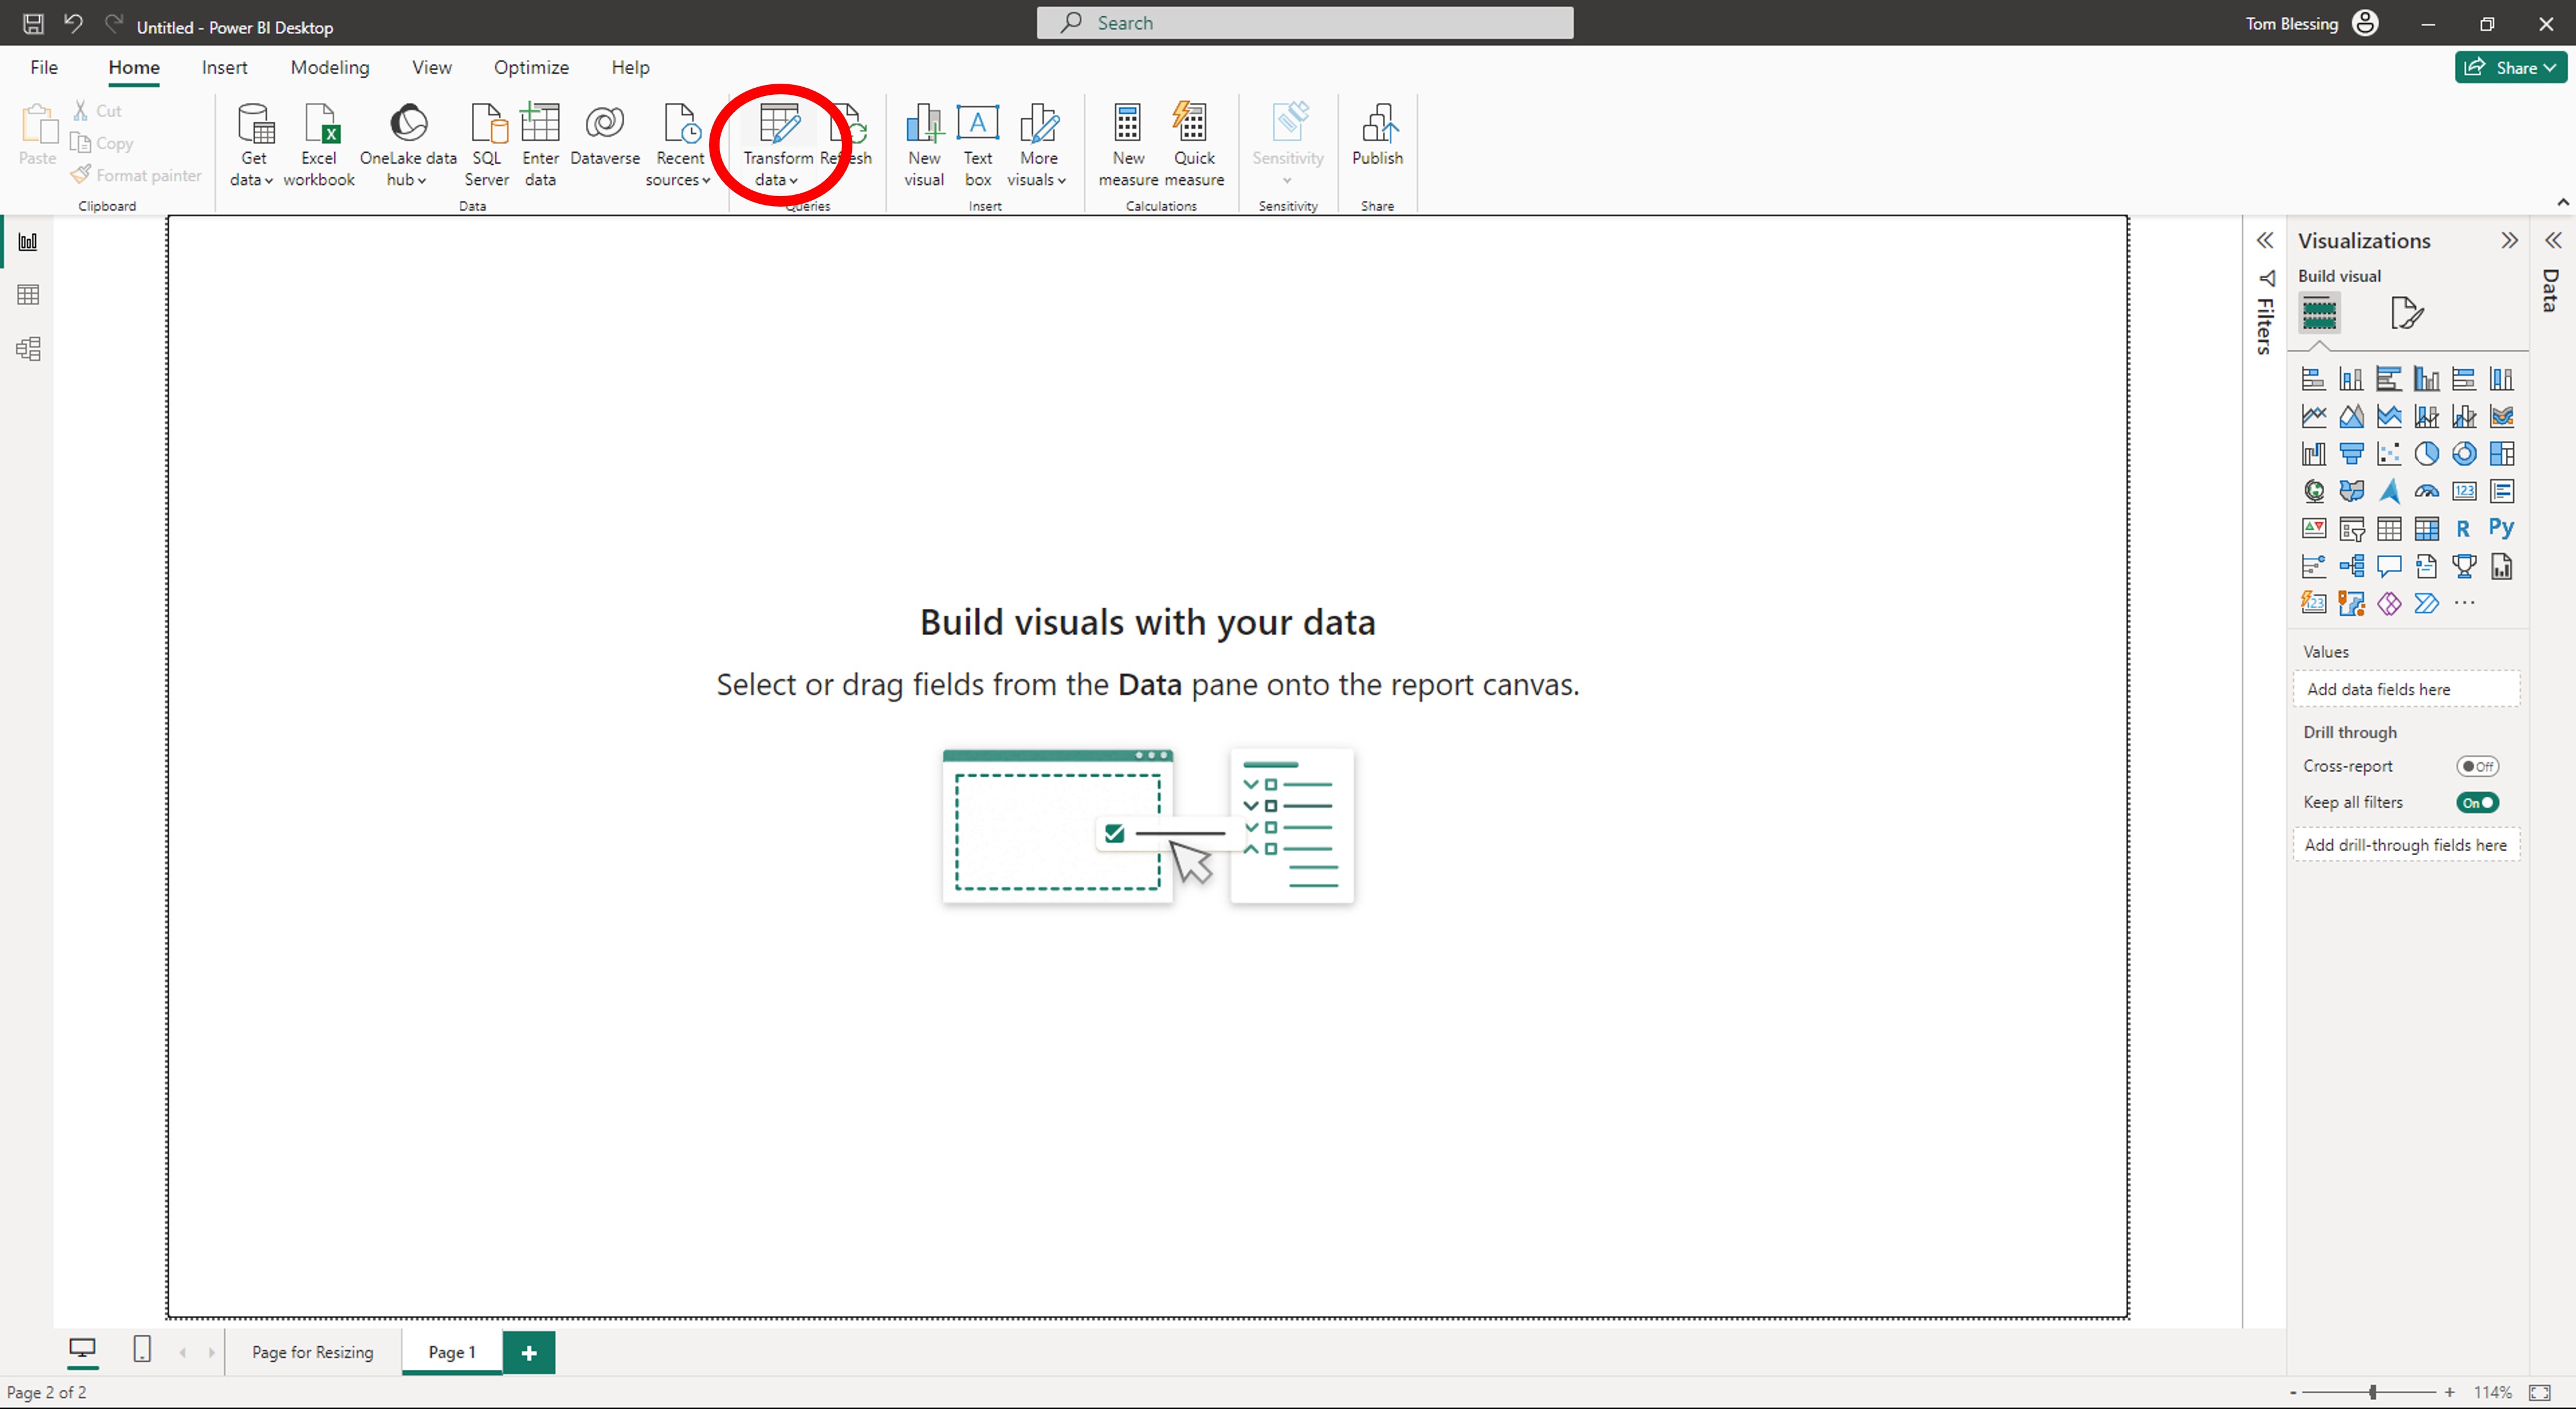Open the Page for Resizing tab
2576x1409 pixels.
click(311, 1351)
